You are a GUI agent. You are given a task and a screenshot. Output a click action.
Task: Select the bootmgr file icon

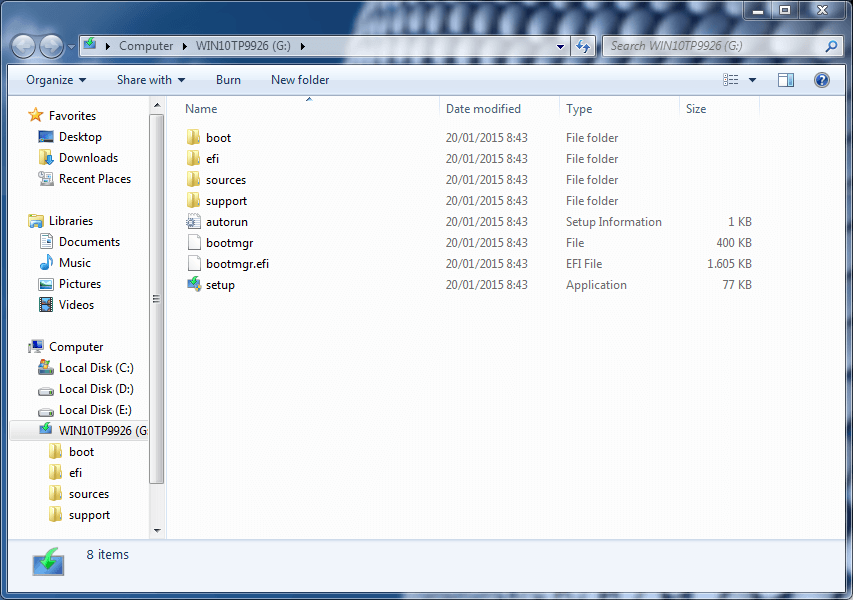pyautogui.click(x=194, y=242)
